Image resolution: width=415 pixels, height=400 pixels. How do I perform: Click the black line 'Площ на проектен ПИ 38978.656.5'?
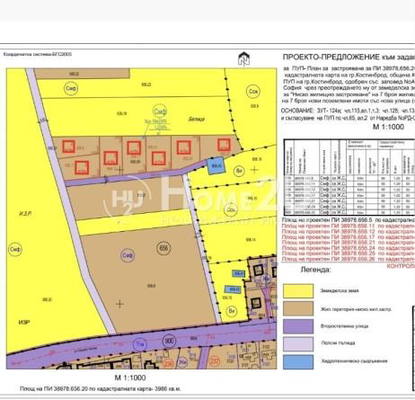[x=348, y=220]
